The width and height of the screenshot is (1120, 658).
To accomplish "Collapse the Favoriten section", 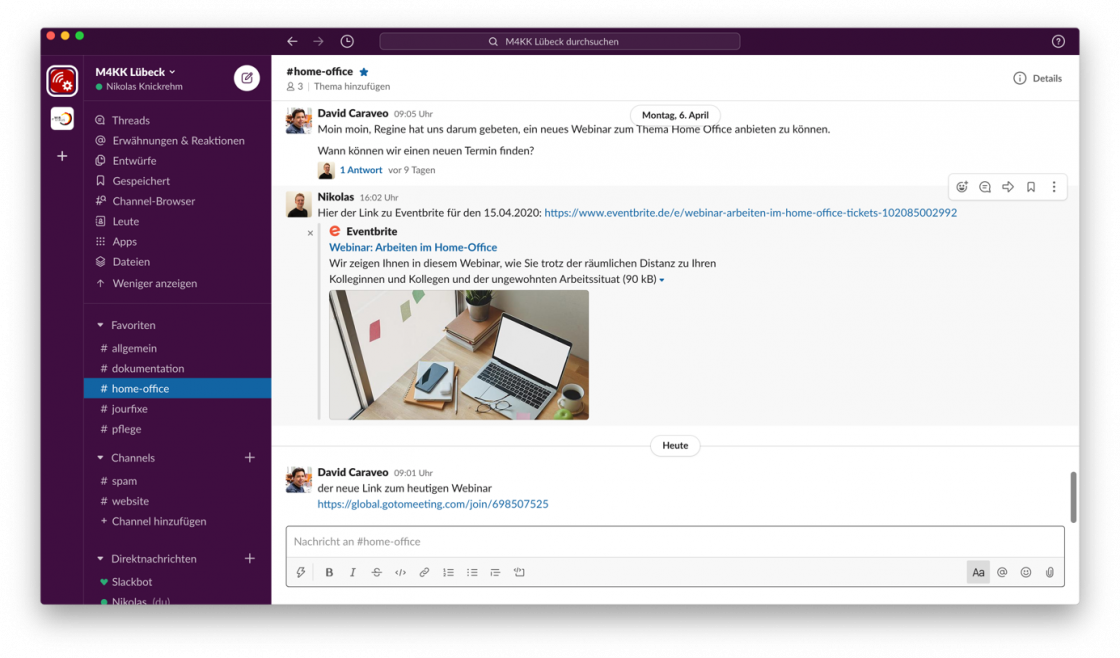I will point(100,325).
